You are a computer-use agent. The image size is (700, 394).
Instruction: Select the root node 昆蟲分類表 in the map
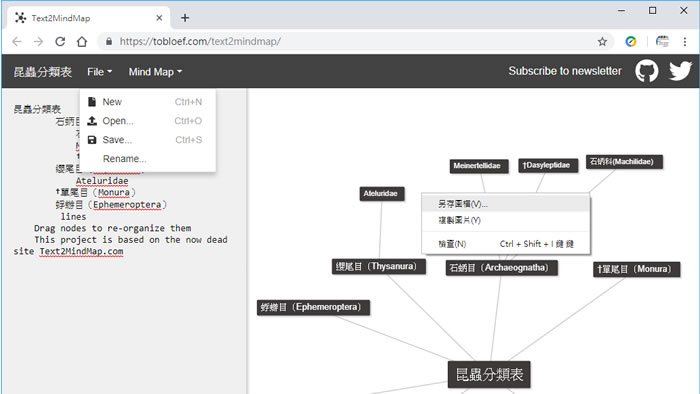pyautogui.click(x=489, y=374)
